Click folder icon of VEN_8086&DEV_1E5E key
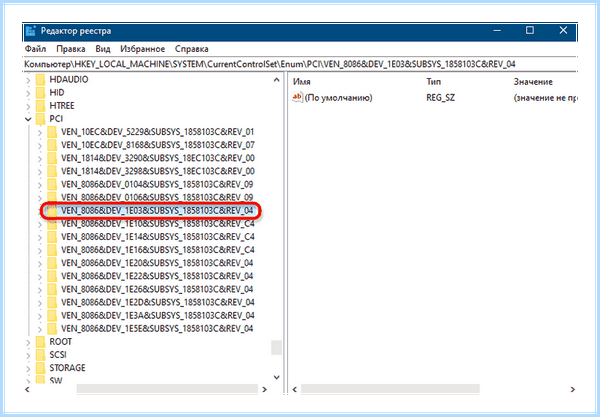Viewport: 600px width, 417px height. click(52, 328)
